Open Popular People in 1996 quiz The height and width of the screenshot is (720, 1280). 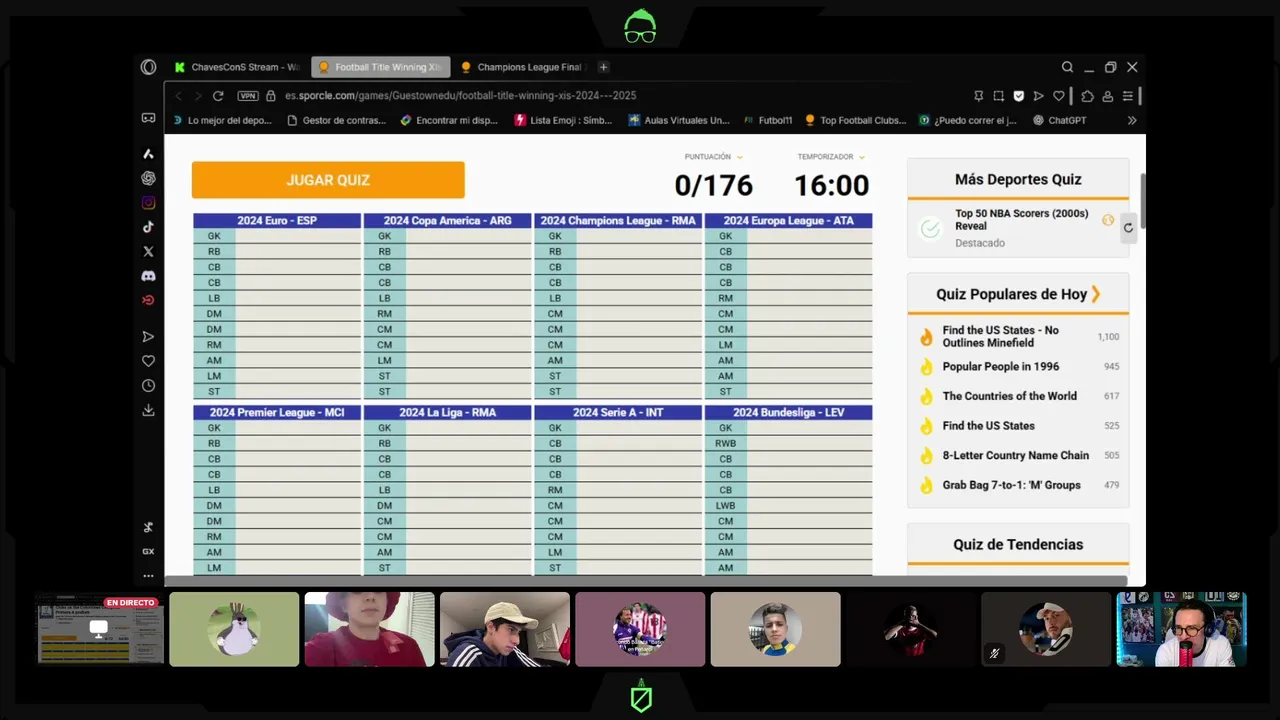[1000, 366]
